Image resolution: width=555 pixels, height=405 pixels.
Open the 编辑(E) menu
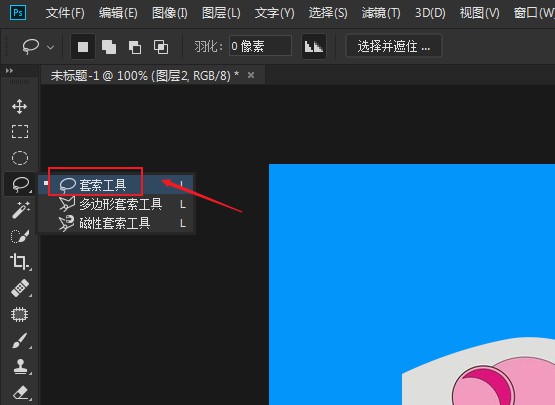pos(118,13)
